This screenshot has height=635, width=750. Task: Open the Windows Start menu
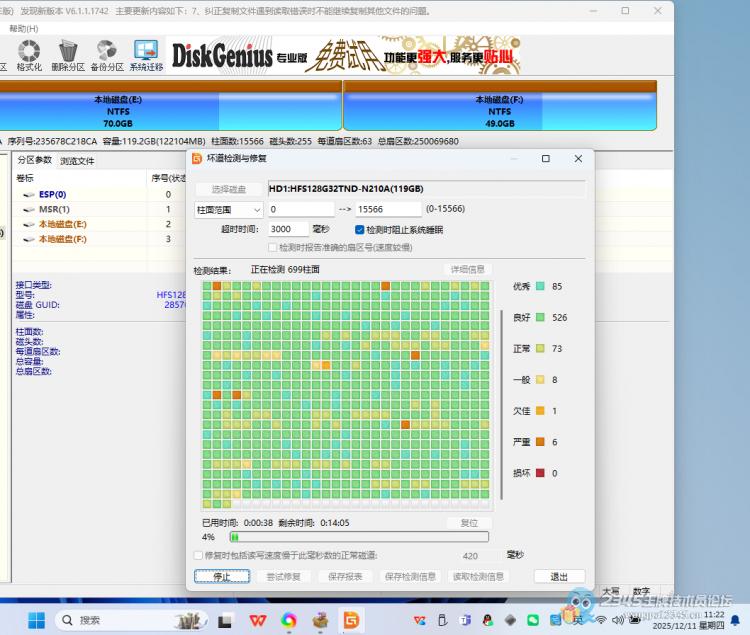[36, 620]
